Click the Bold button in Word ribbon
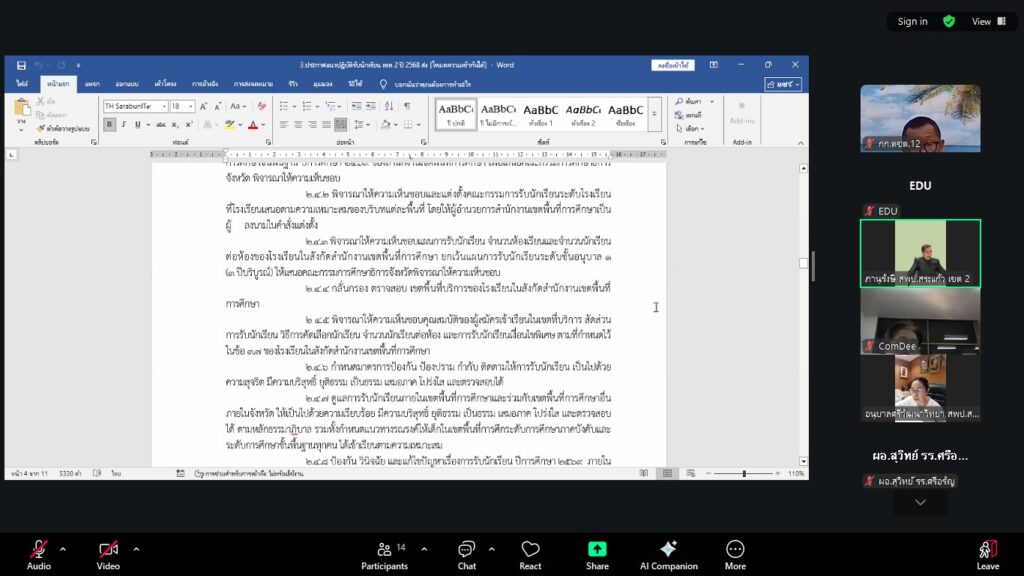The width and height of the screenshot is (1024, 576). 110,125
